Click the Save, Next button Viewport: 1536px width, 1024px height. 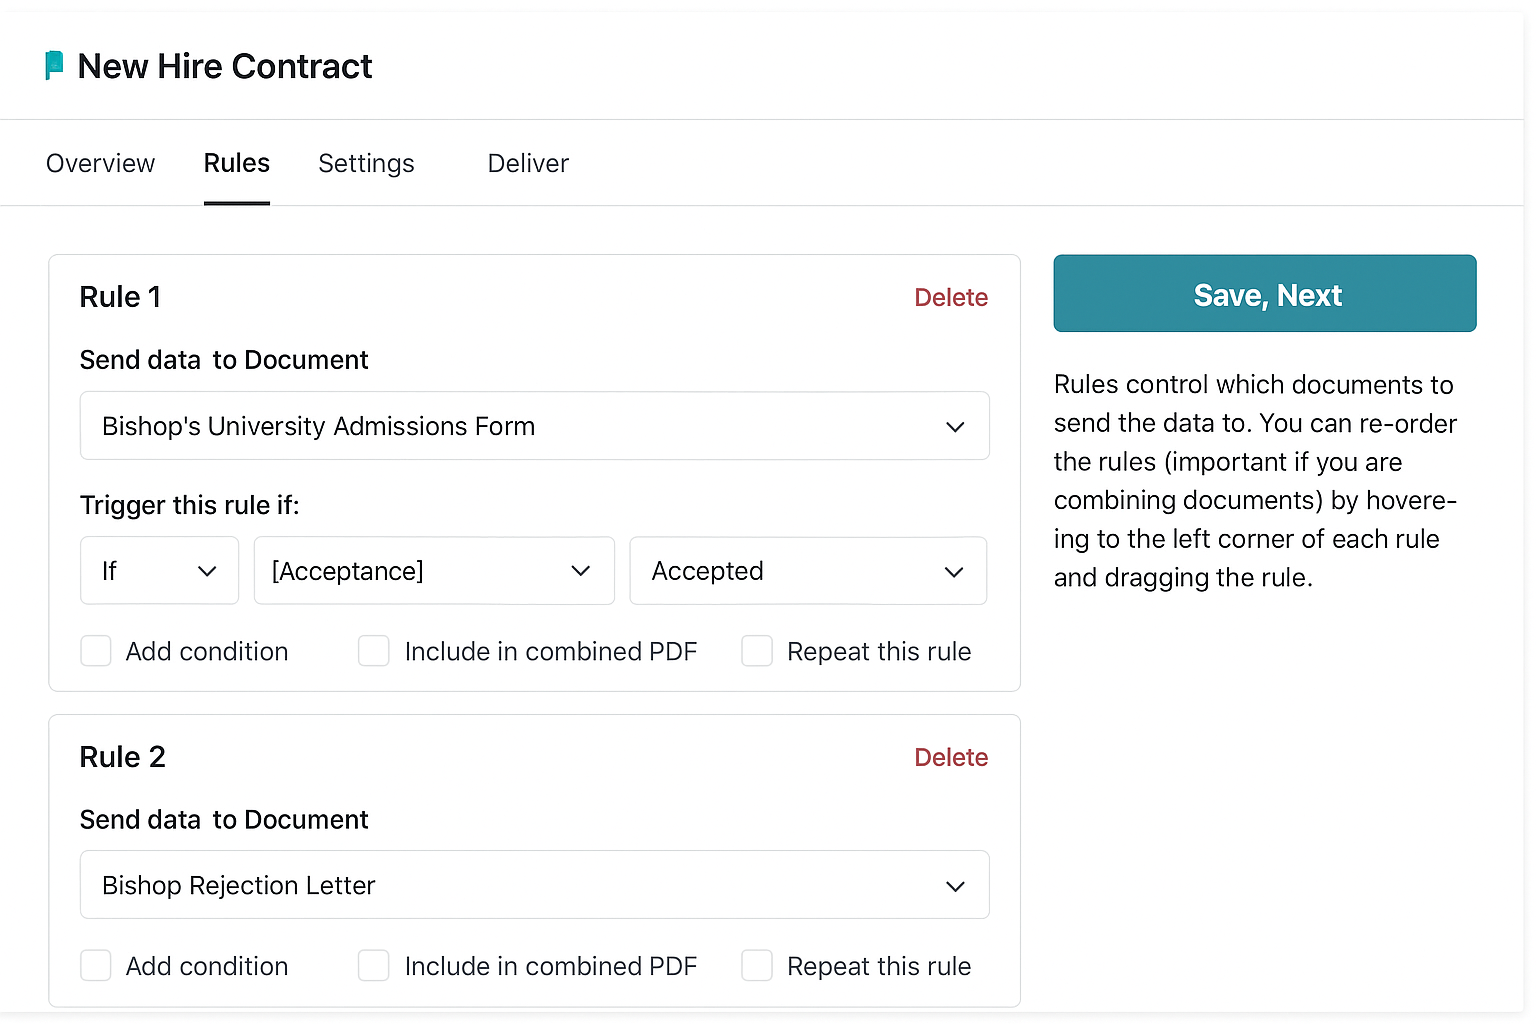(1264, 293)
